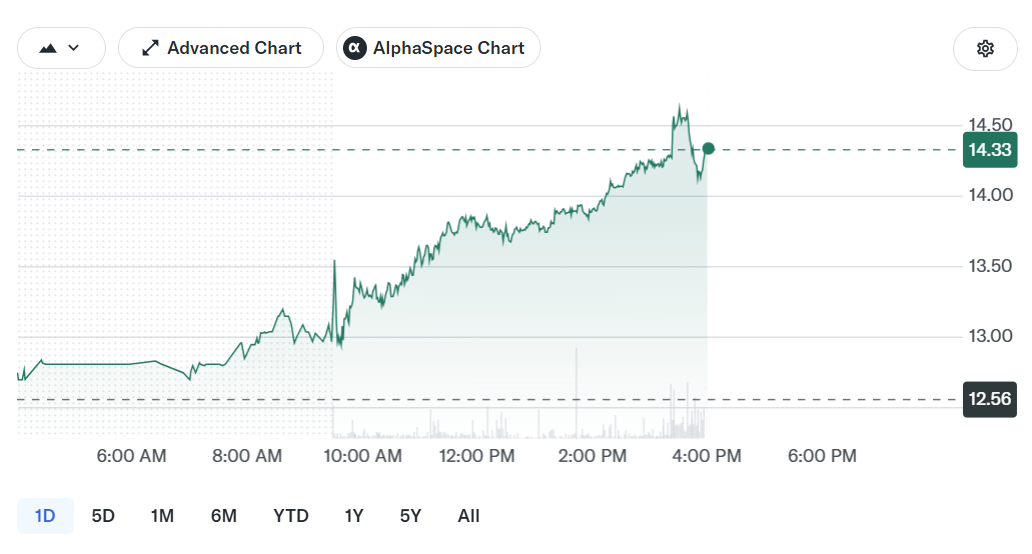Screen dimensions: 1032x554
Task: Click the area chart type icon
Action: pos(48,48)
